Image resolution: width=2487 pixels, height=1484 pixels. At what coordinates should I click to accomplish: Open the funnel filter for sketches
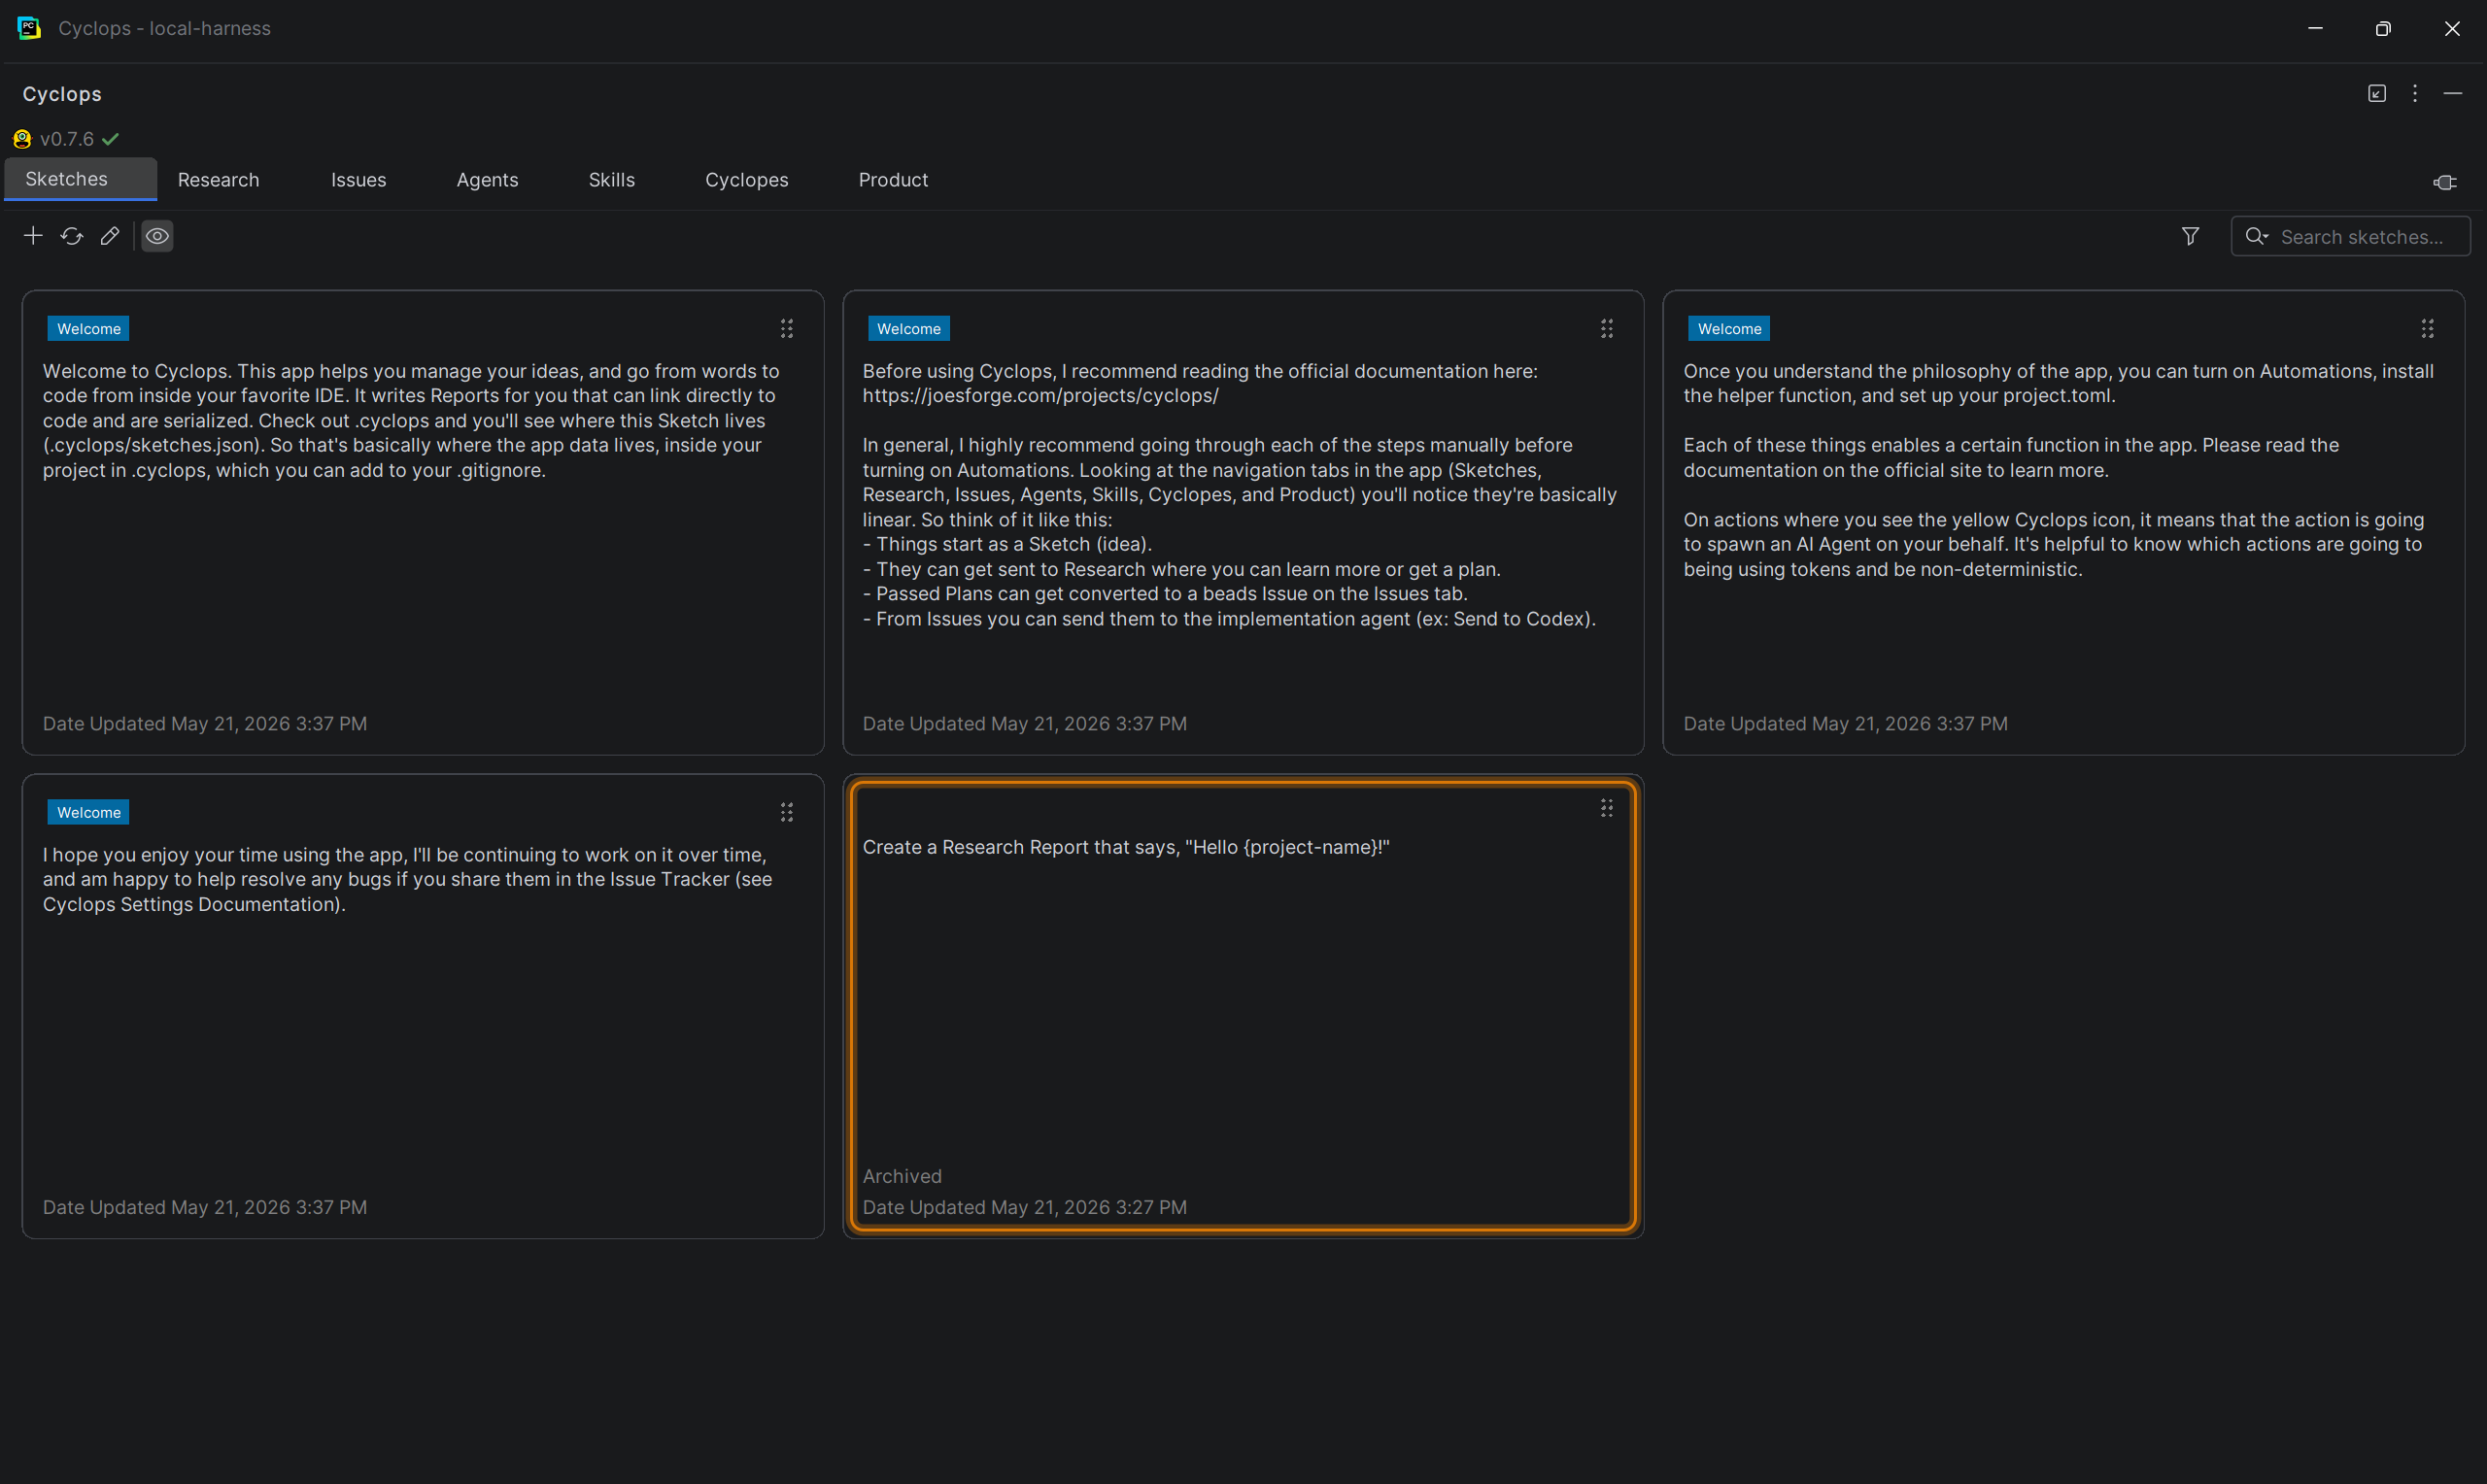tap(2190, 236)
